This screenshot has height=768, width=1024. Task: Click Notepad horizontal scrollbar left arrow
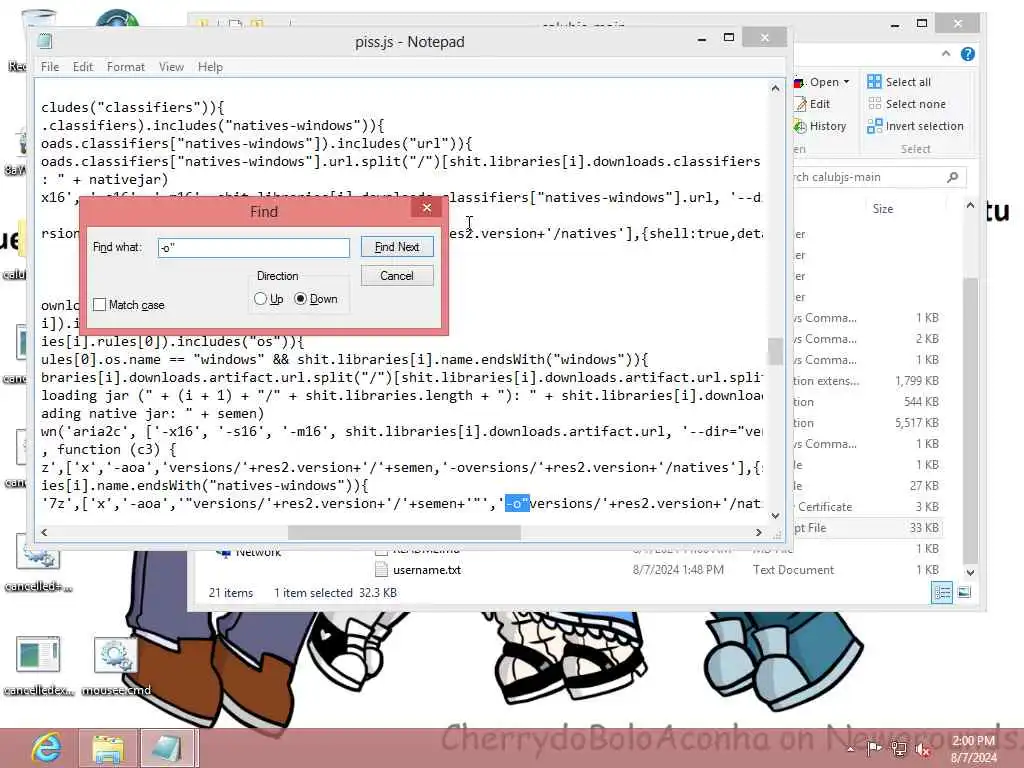44,532
